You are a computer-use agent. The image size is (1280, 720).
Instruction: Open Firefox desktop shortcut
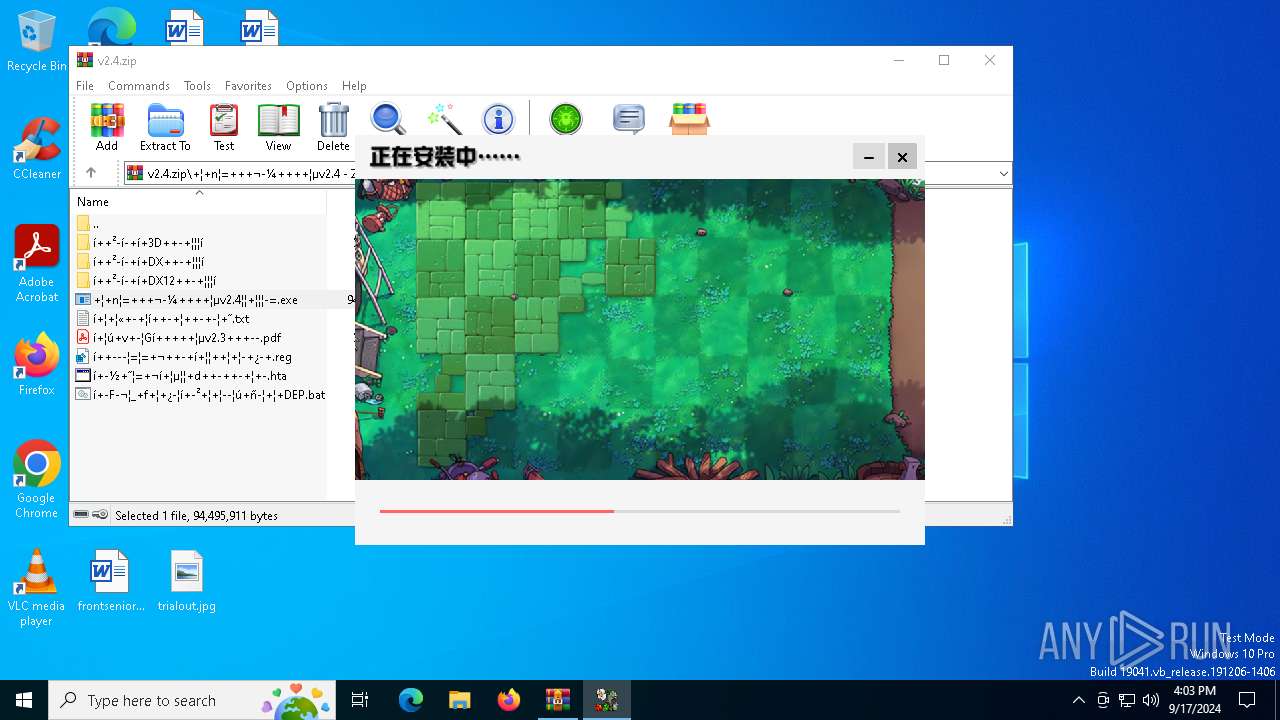(x=36, y=365)
